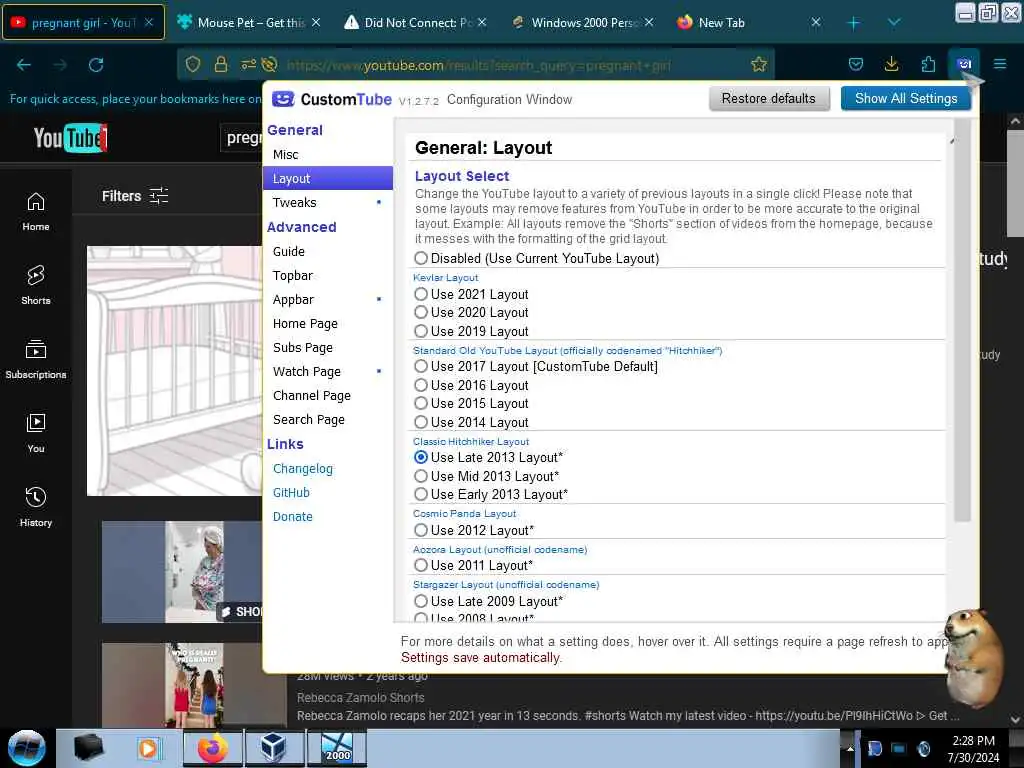Screen dimensions: 1024x768
Task: Open Firefox from the taskbar
Action: [212, 748]
